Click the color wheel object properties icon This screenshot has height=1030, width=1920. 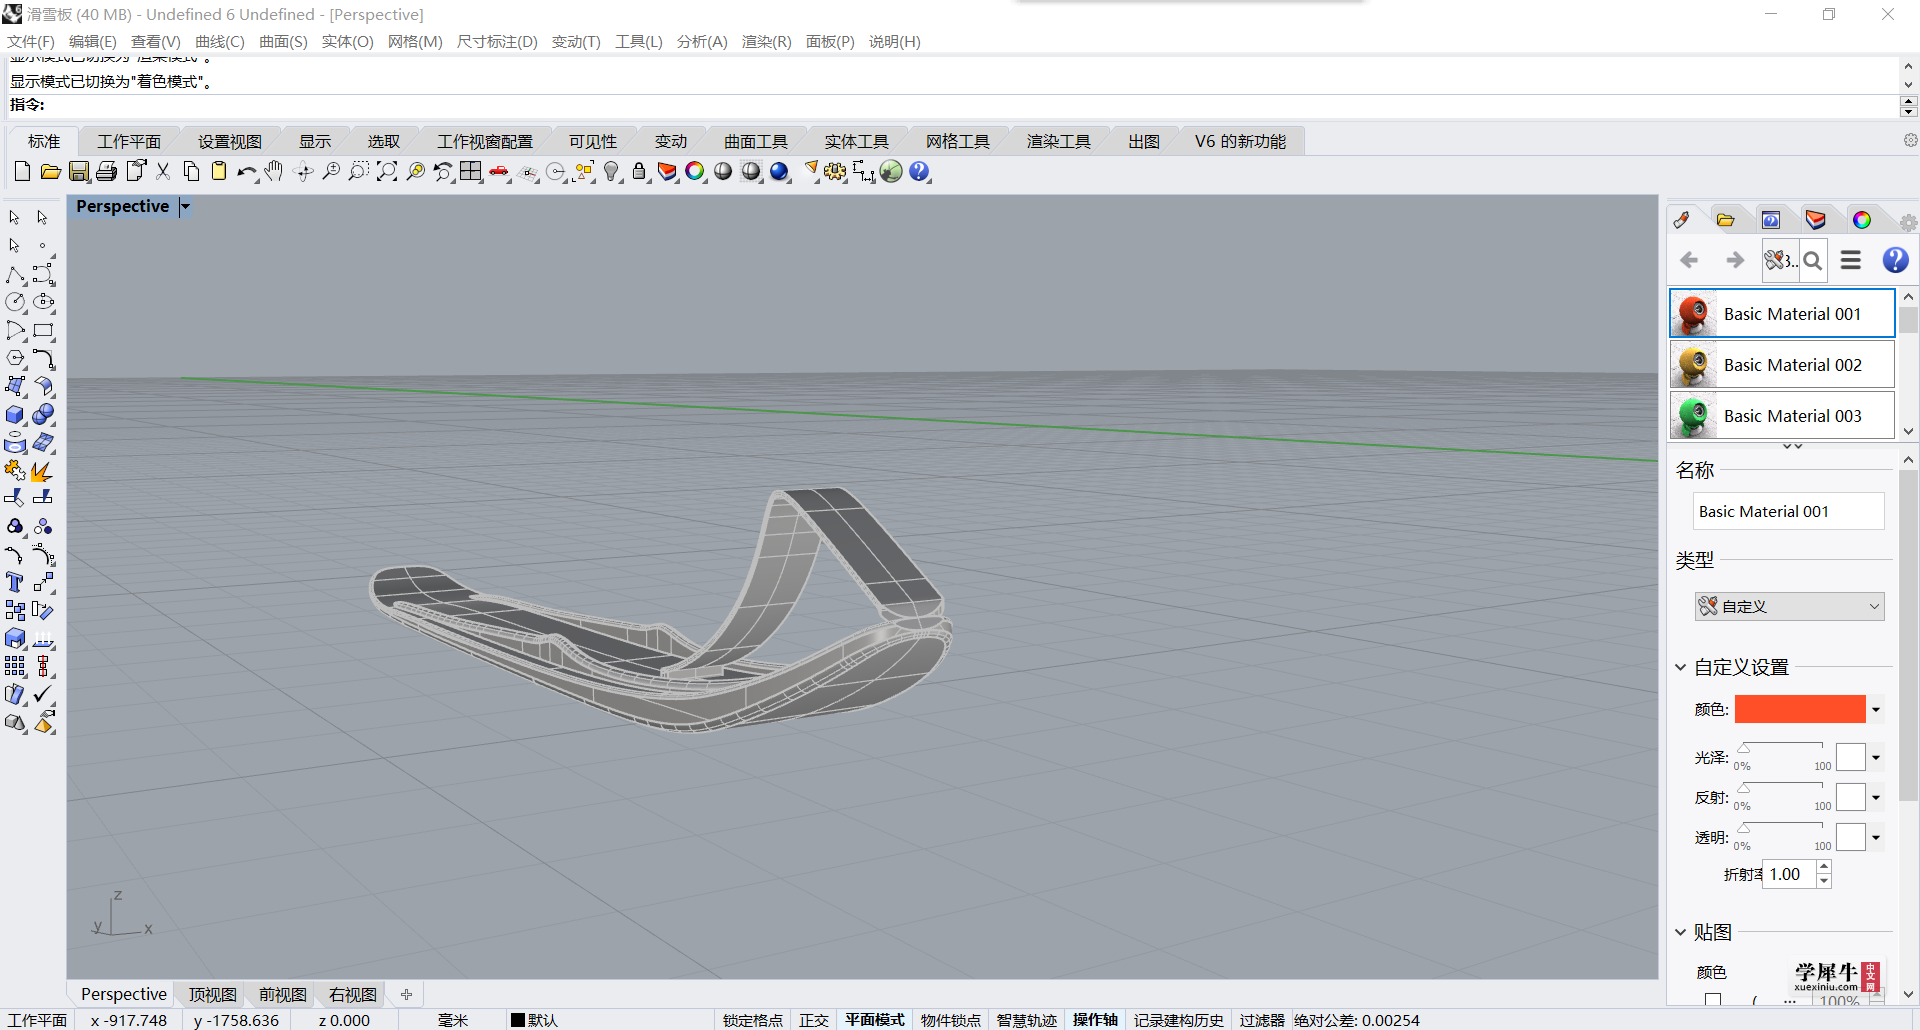pyautogui.click(x=695, y=172)
